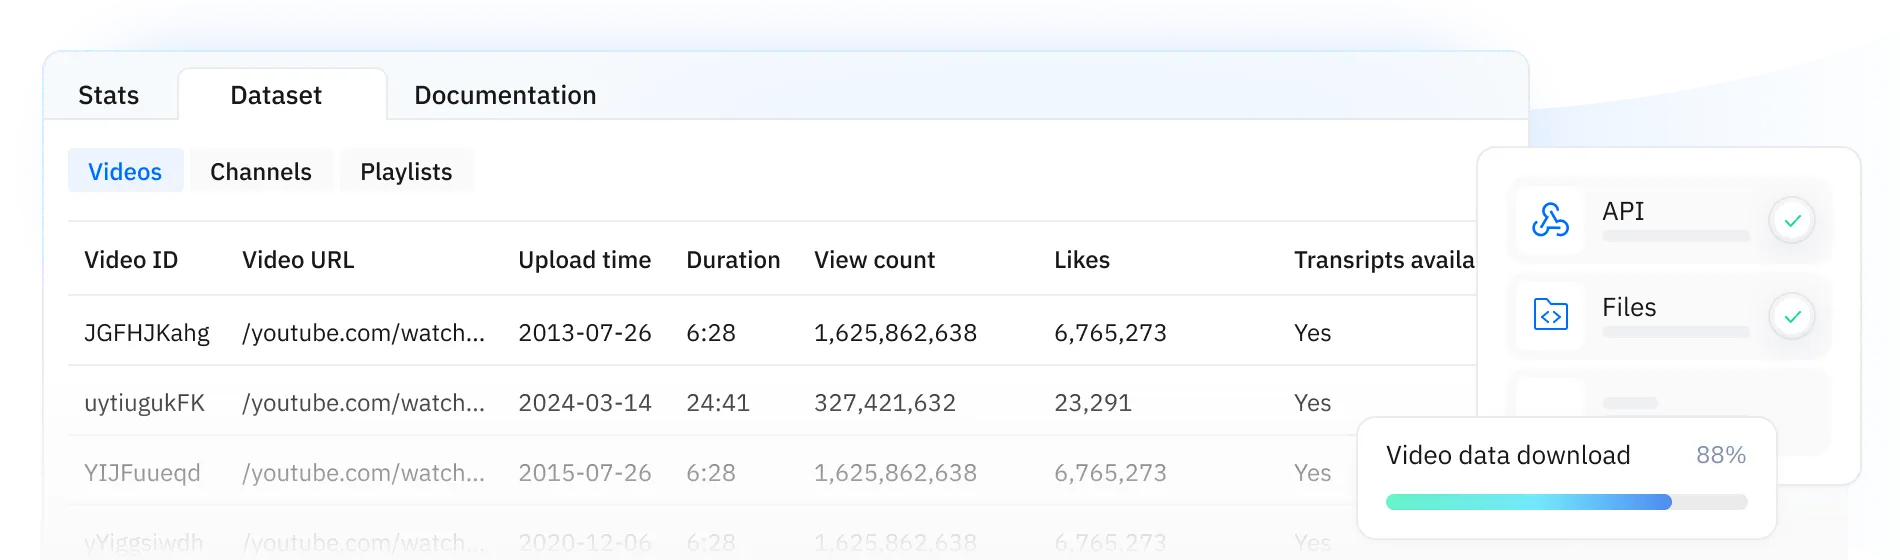The height and width of the screenshot is (560, 1900).
Task: Select the Playlists filter button
Action: (406, 172)
